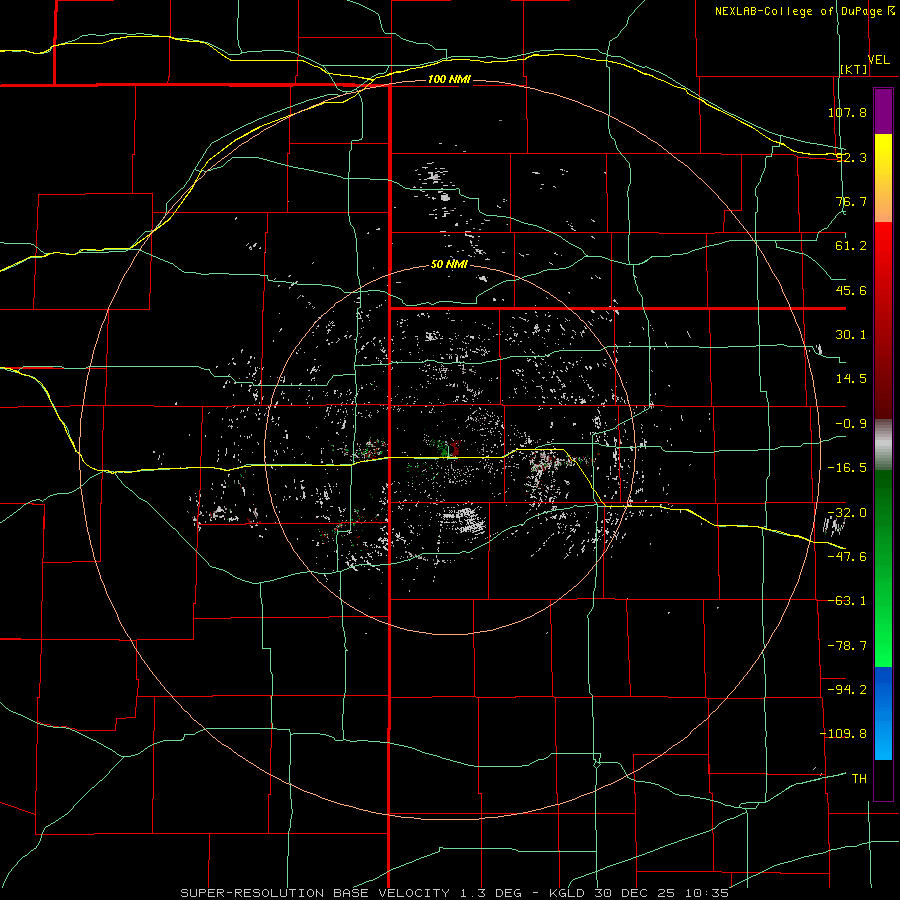Pick the gray near-zero segment of color bar
The height and width of the screenshot is (900, 900).
pos(883,445)
